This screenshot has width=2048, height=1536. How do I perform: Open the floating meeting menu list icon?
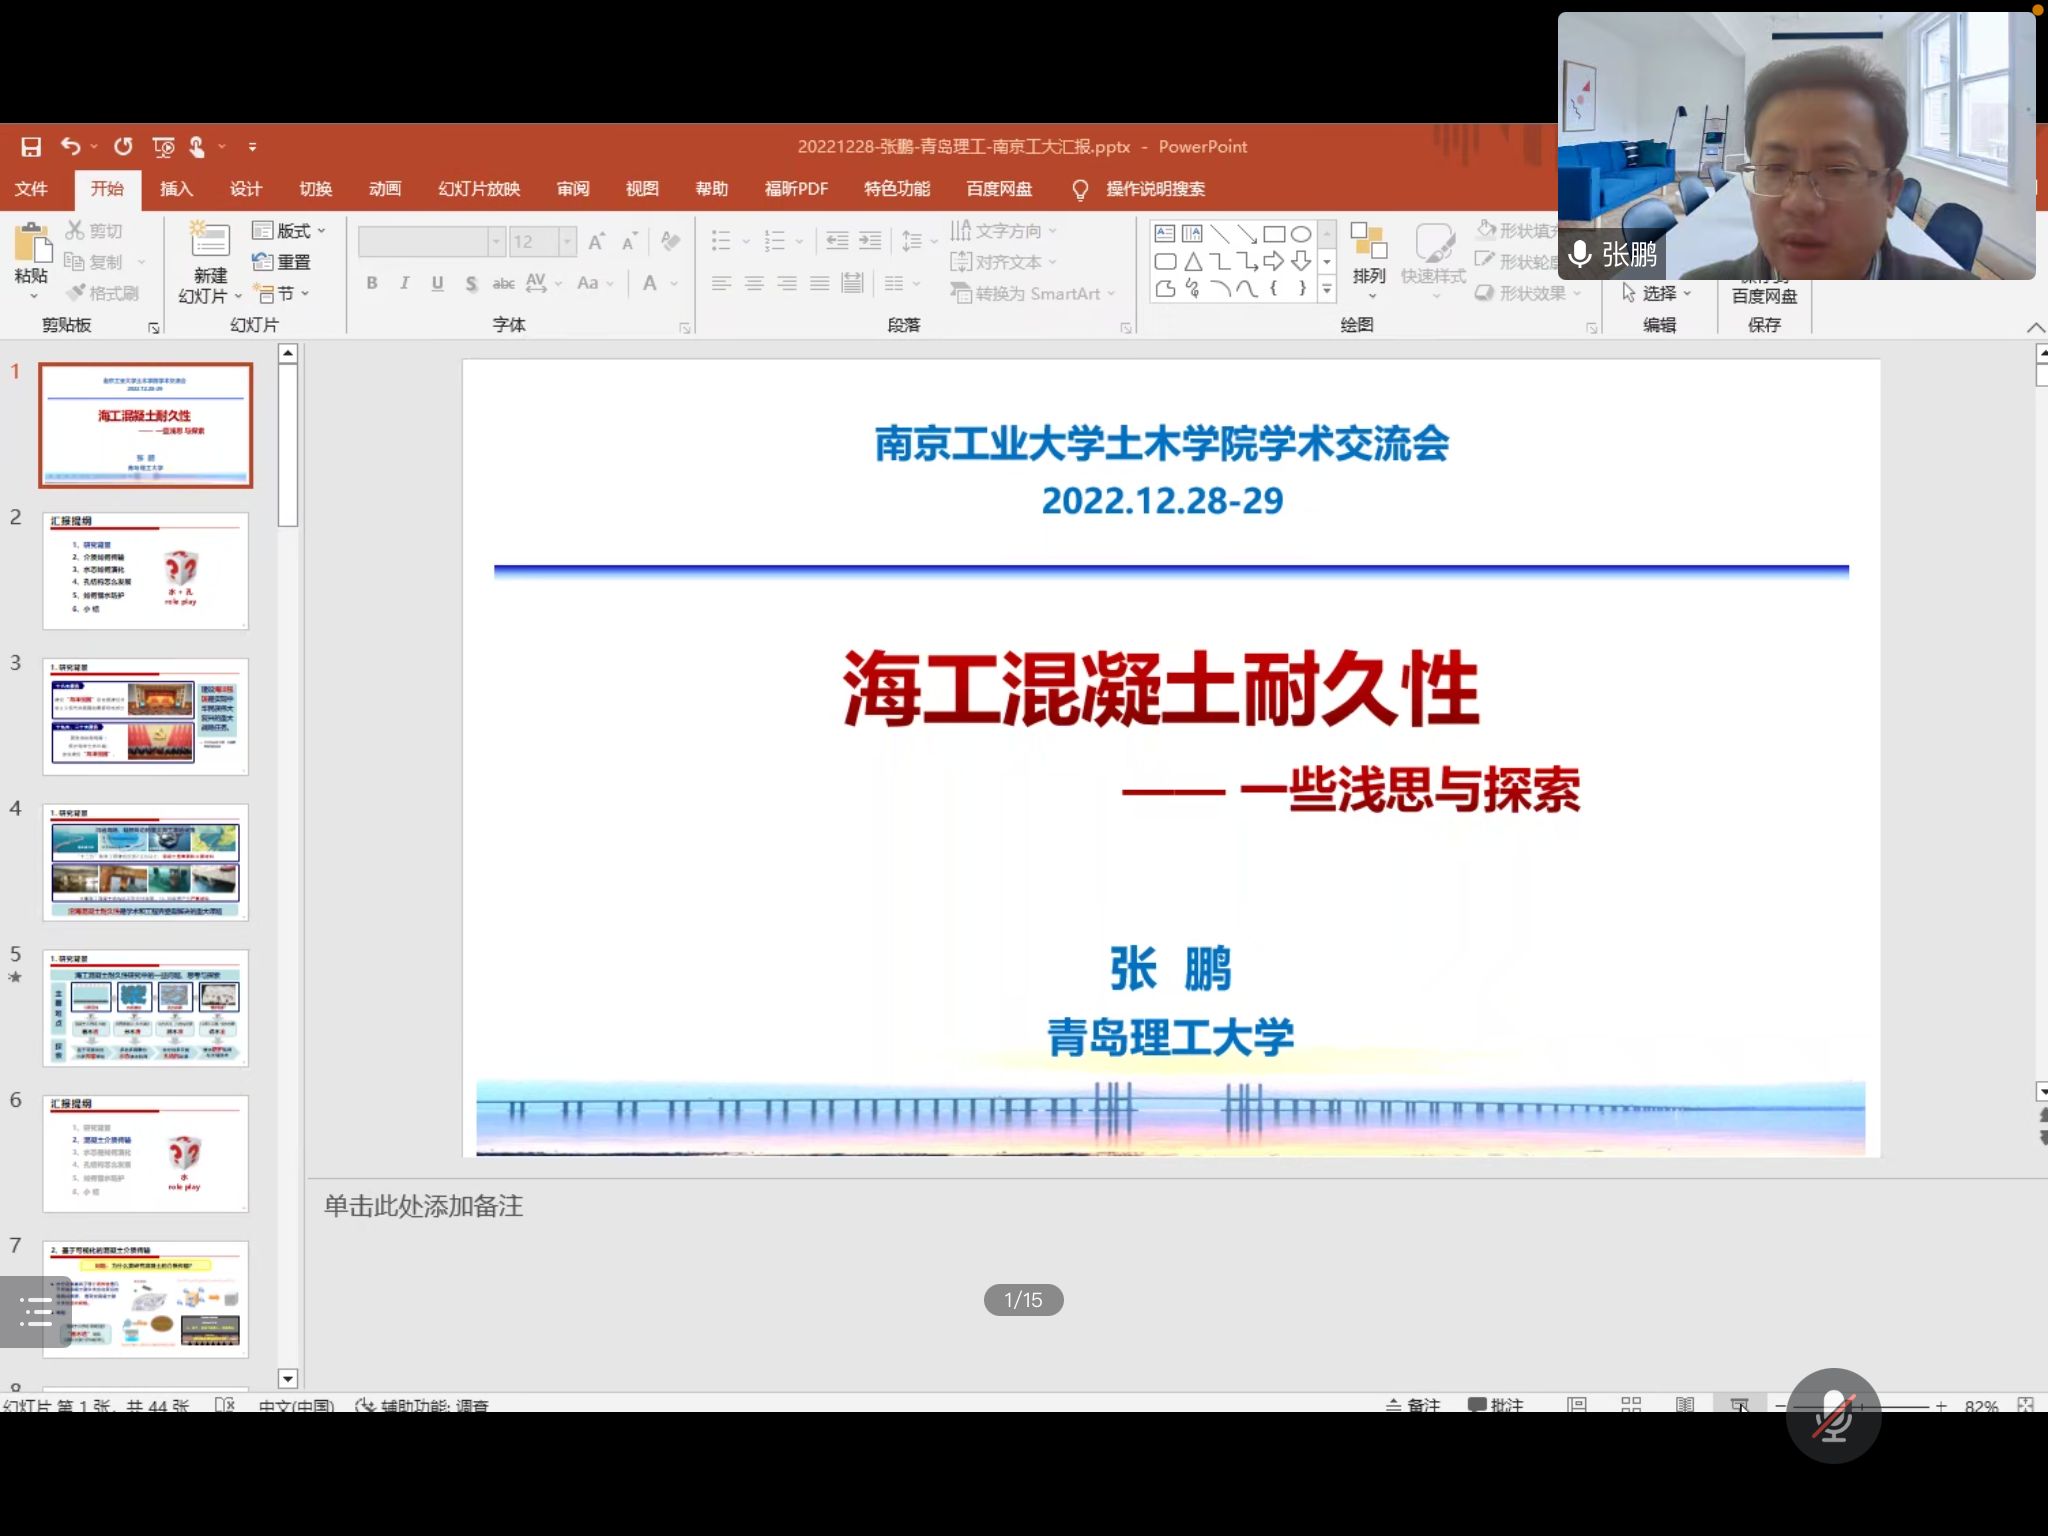(x=35, y=1311)
